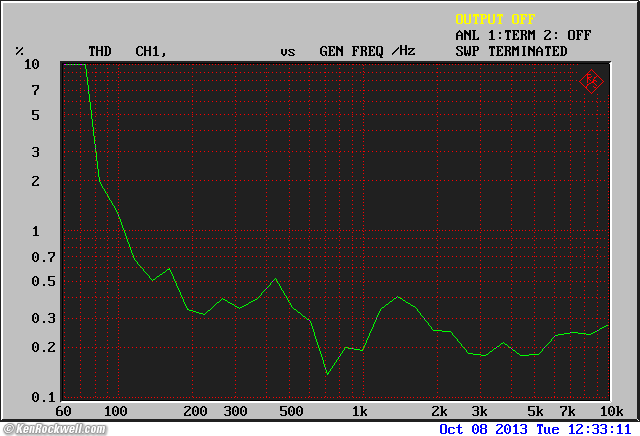Select the ANL 1:TERM 2: OFF status line
The width and height of the screenshot is (640, 436).
(523, 35)
